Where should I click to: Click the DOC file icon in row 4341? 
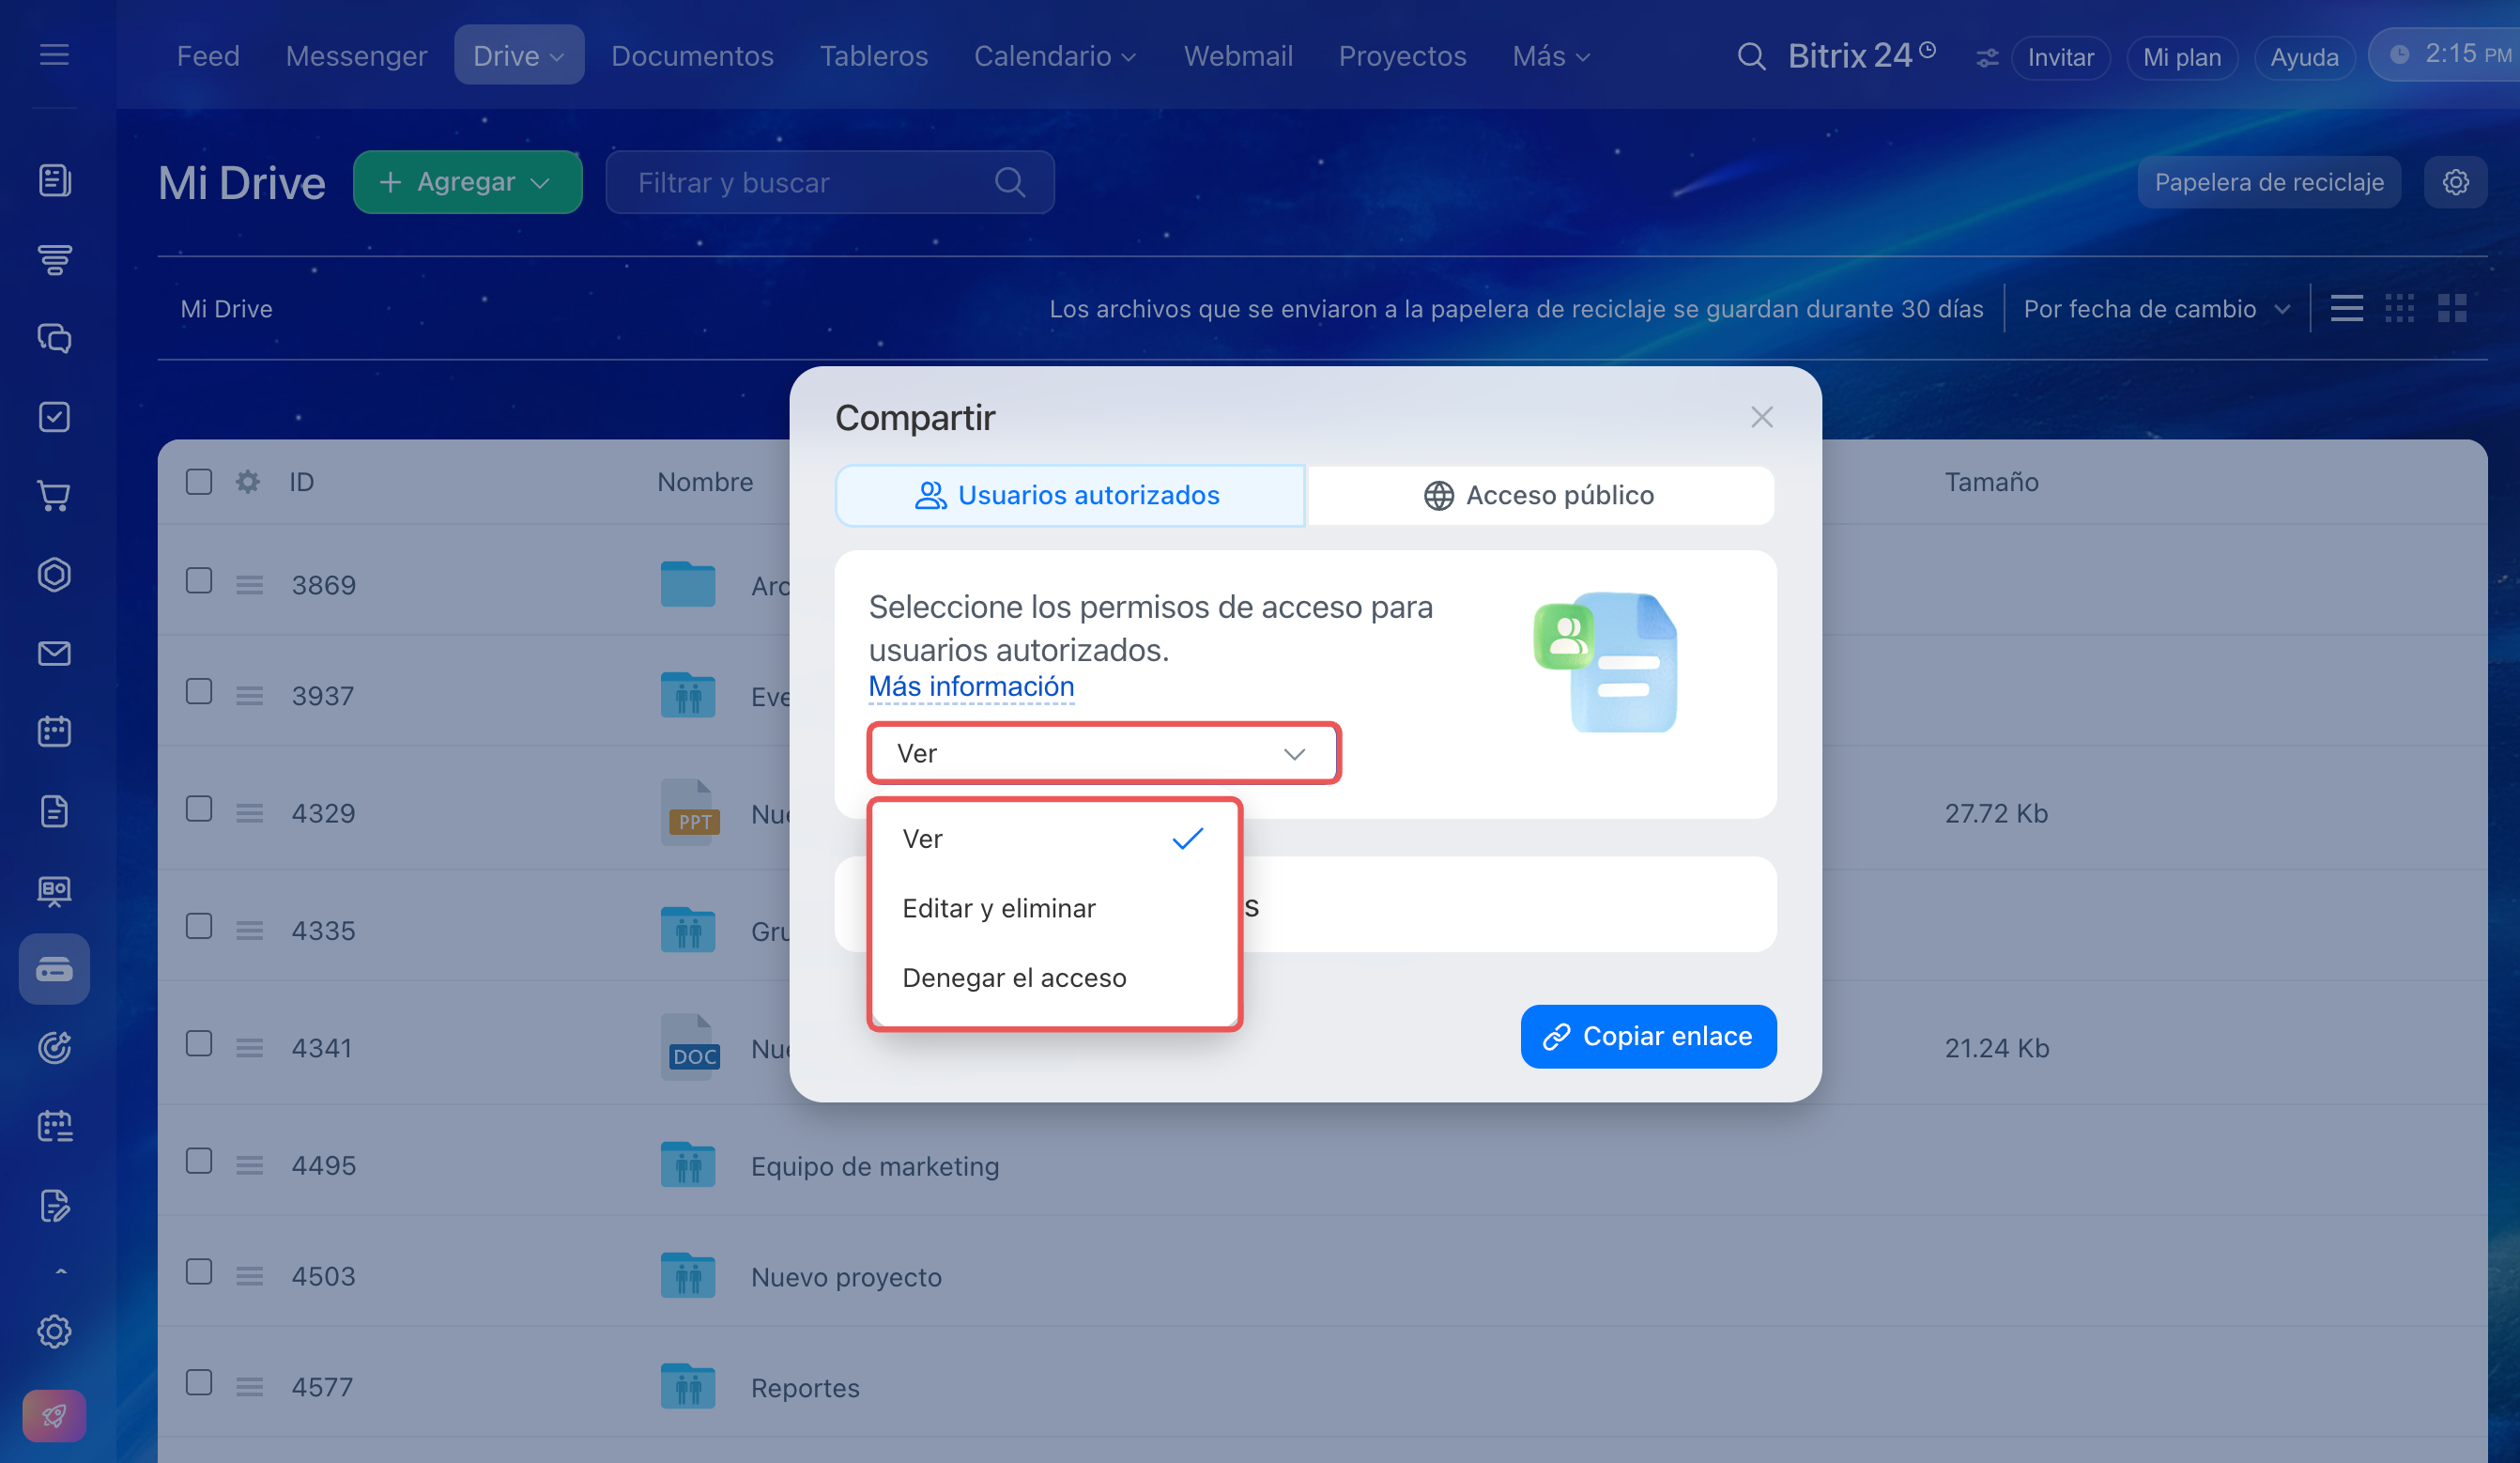pos(690,1047)
